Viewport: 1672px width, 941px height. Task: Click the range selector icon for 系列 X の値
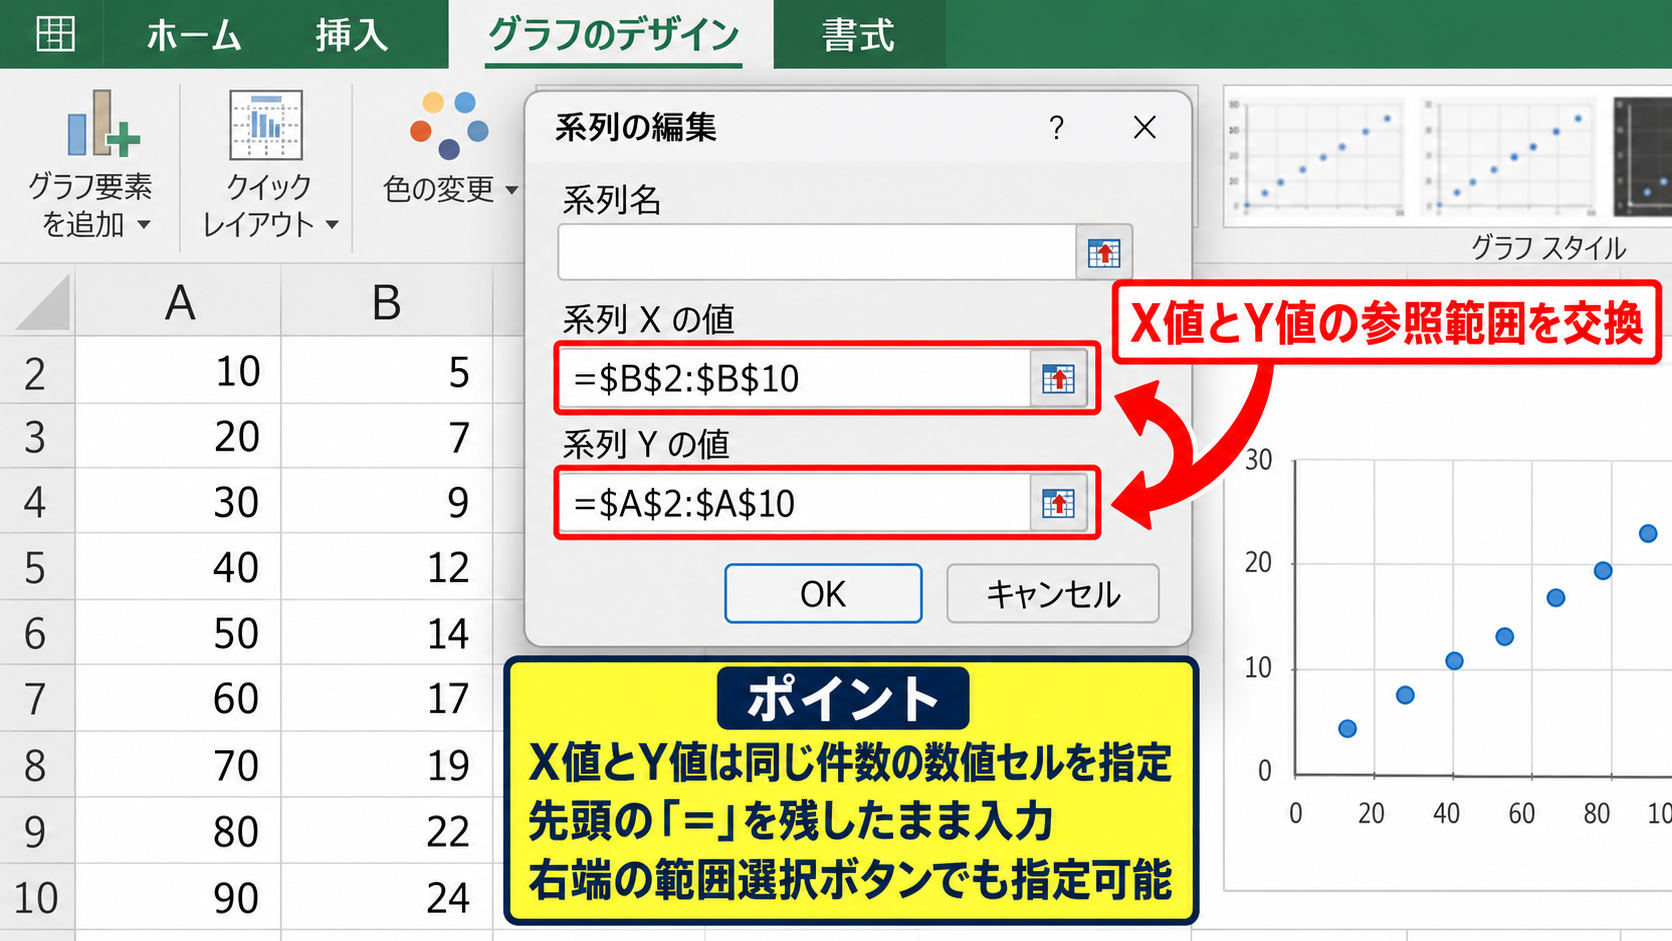click(x=1058, y=378)
